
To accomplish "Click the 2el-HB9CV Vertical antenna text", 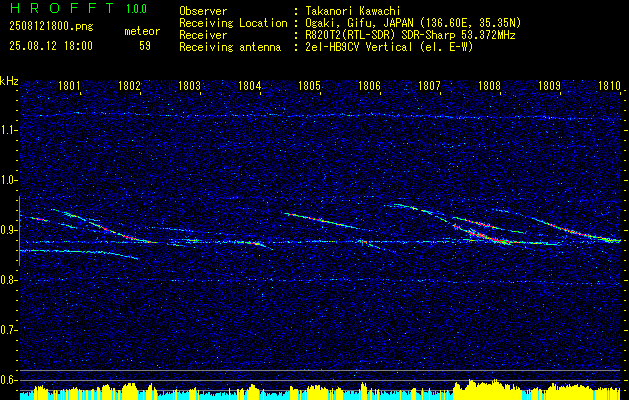I will (389, 47).
